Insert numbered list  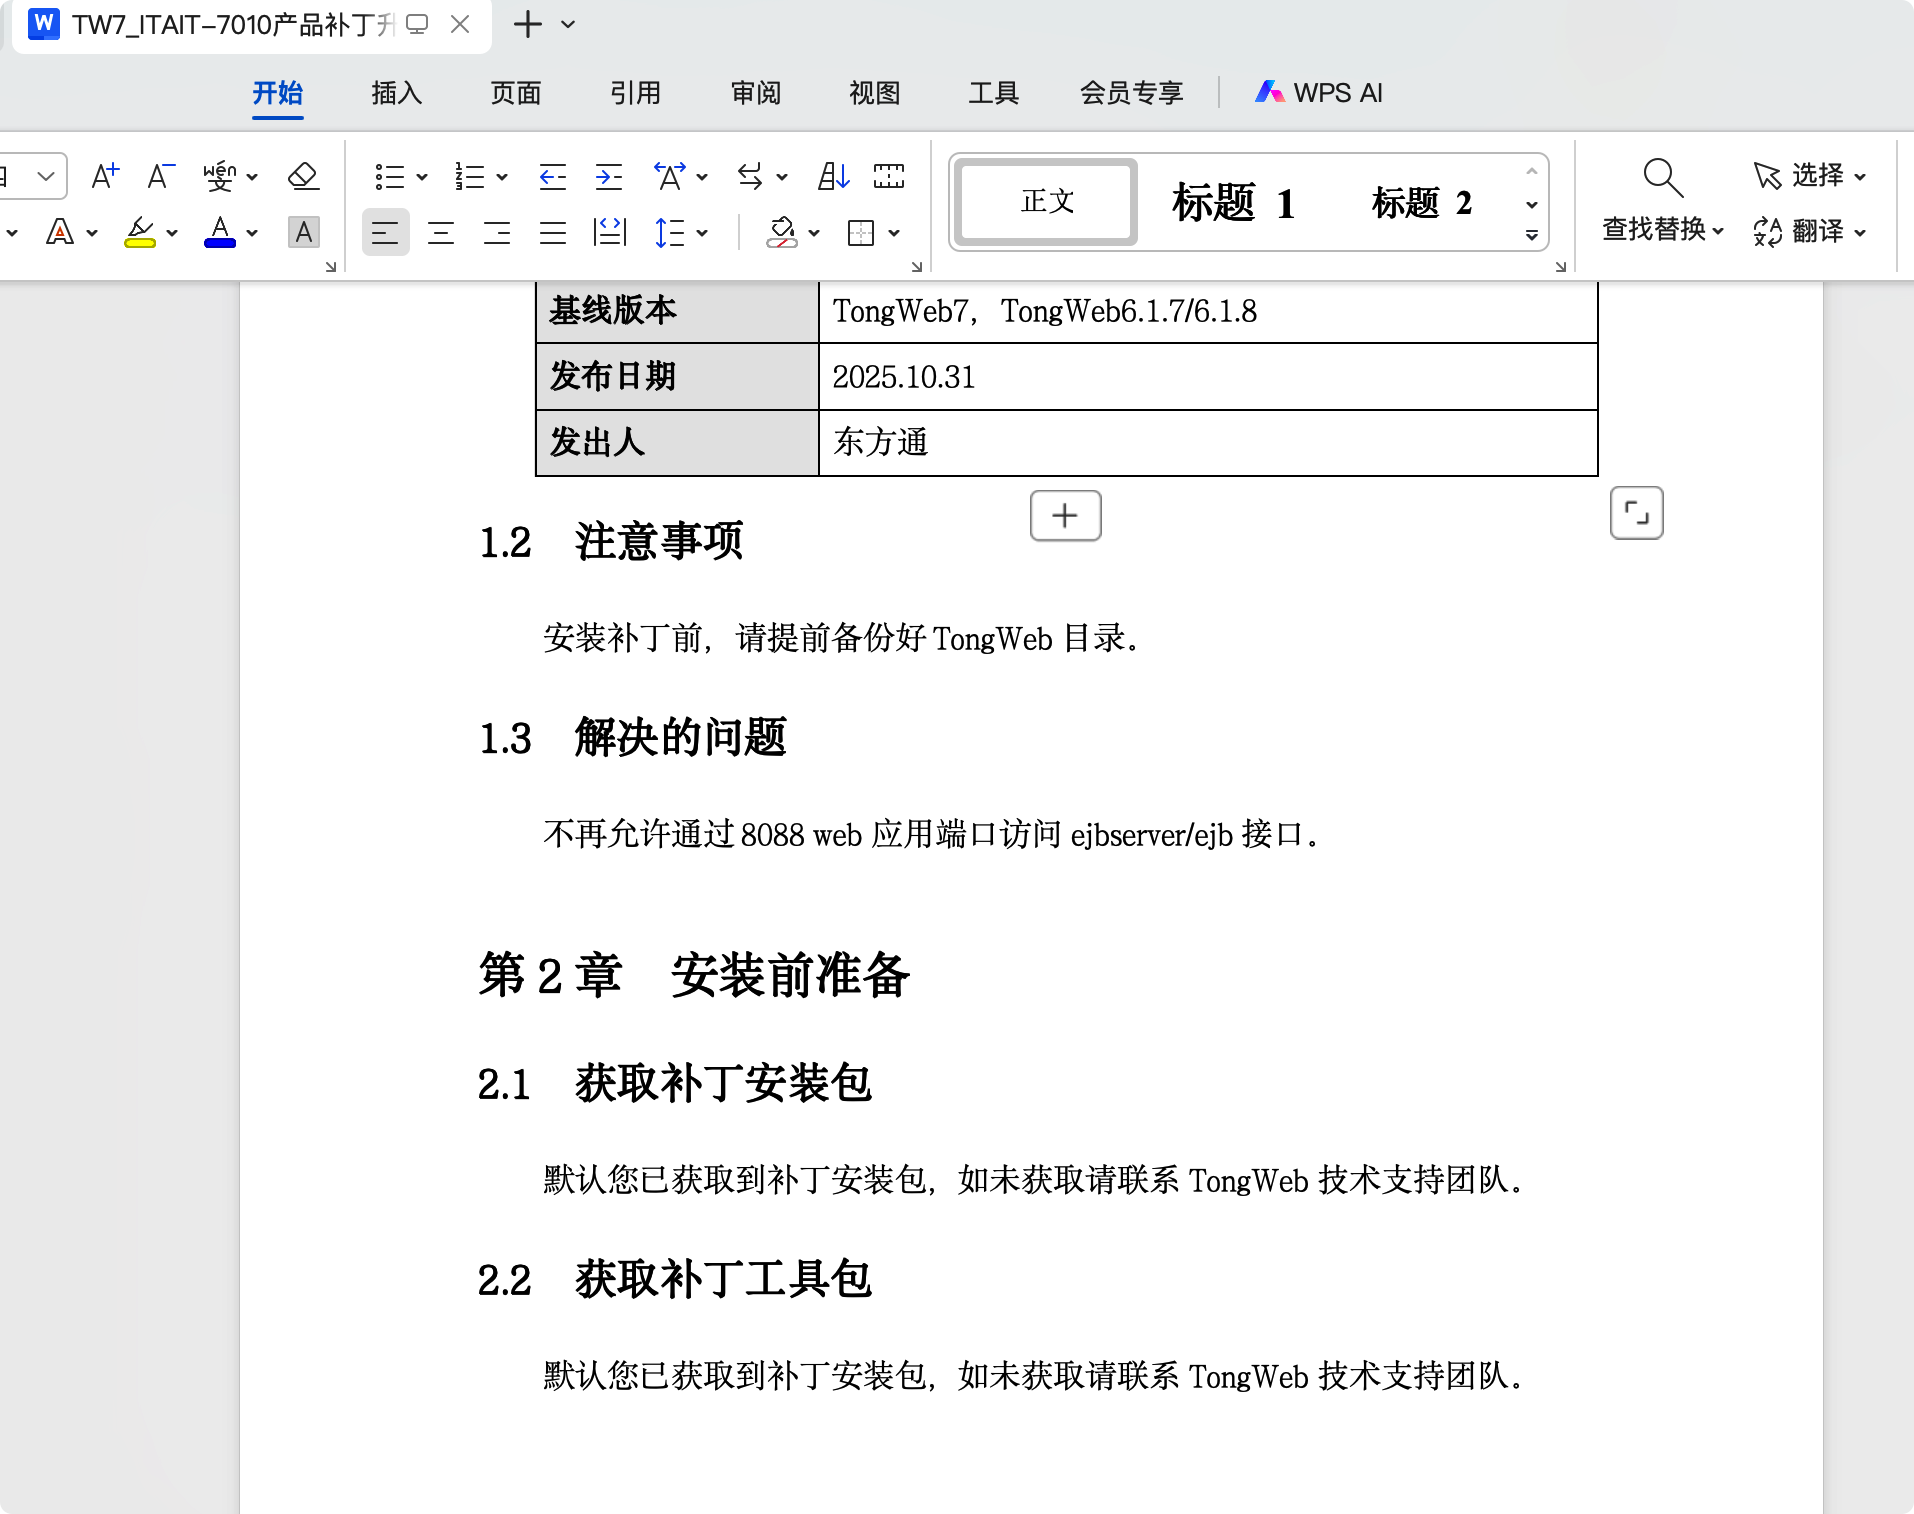tap(469, 177)
